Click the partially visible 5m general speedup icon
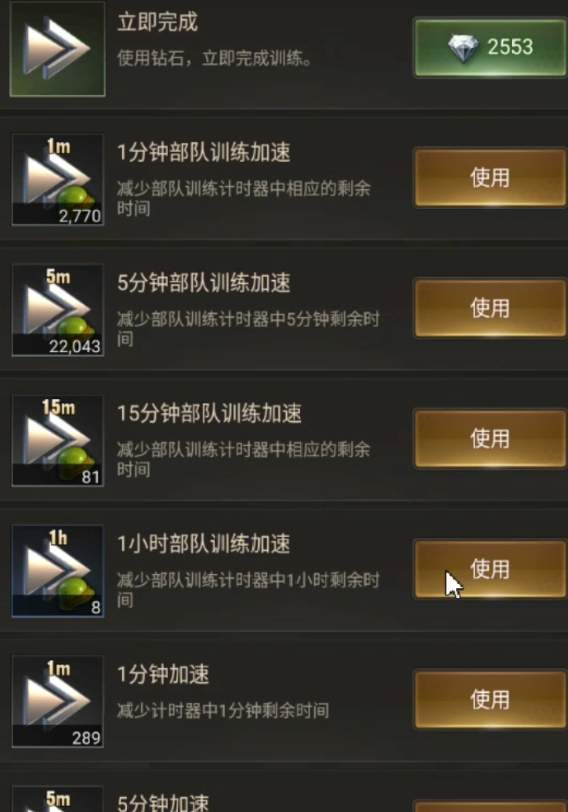The width and height of the screenshot is (568, 812). pyautogui.click(x=57, y=799)
